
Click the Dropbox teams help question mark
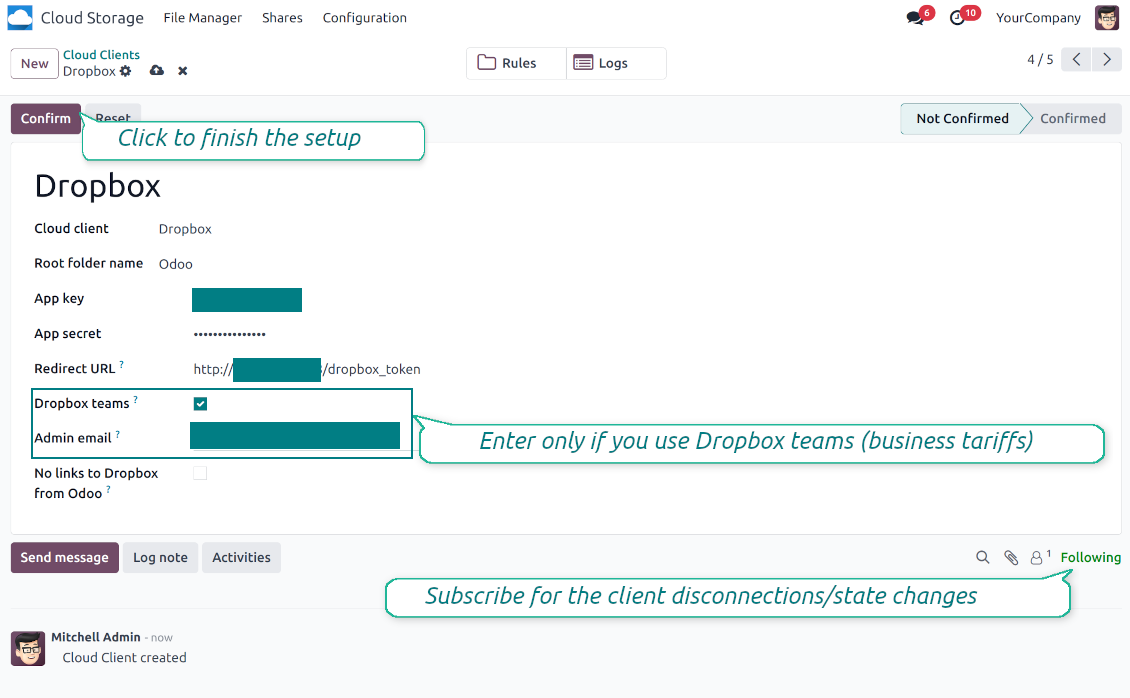[135, 399]
